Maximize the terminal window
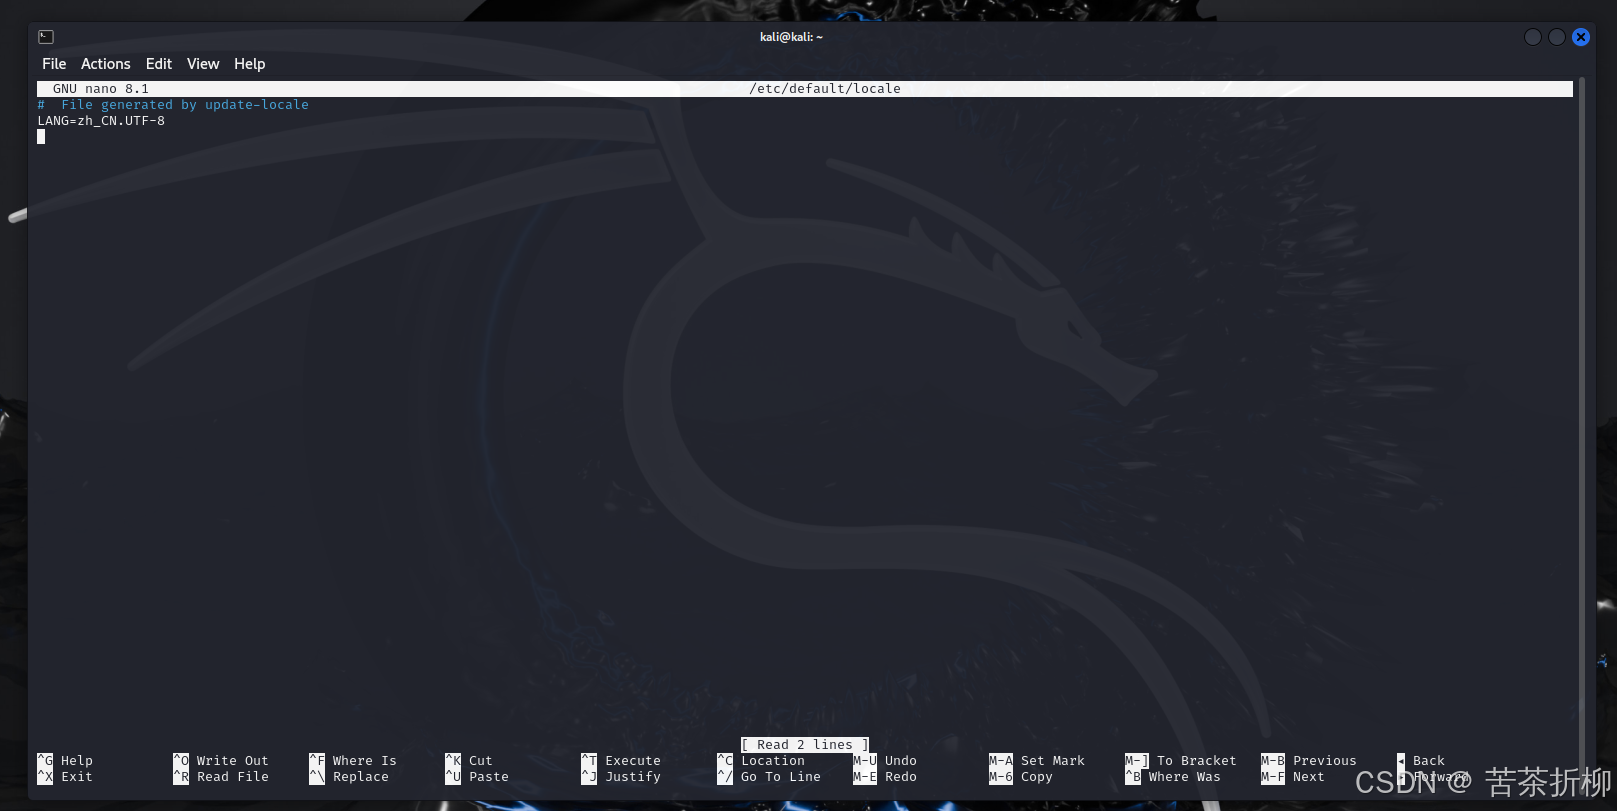 click(x=1557, y=37)
